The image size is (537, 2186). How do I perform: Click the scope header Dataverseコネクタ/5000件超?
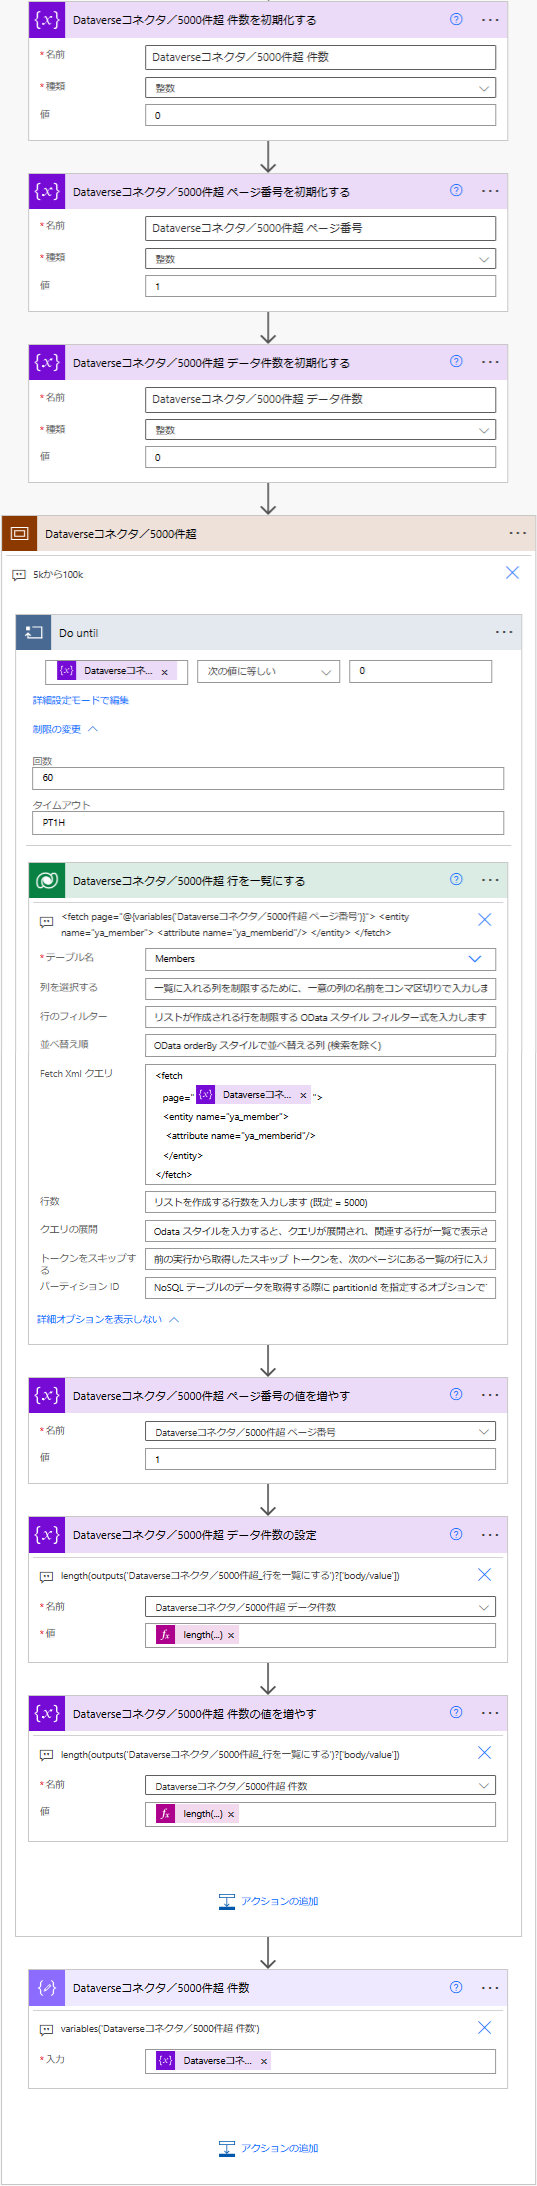point(120,534)
